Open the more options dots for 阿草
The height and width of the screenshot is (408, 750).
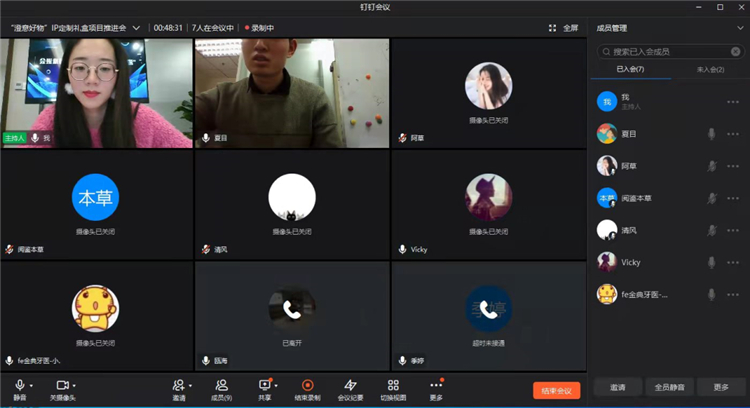click(x=733, y=166)
